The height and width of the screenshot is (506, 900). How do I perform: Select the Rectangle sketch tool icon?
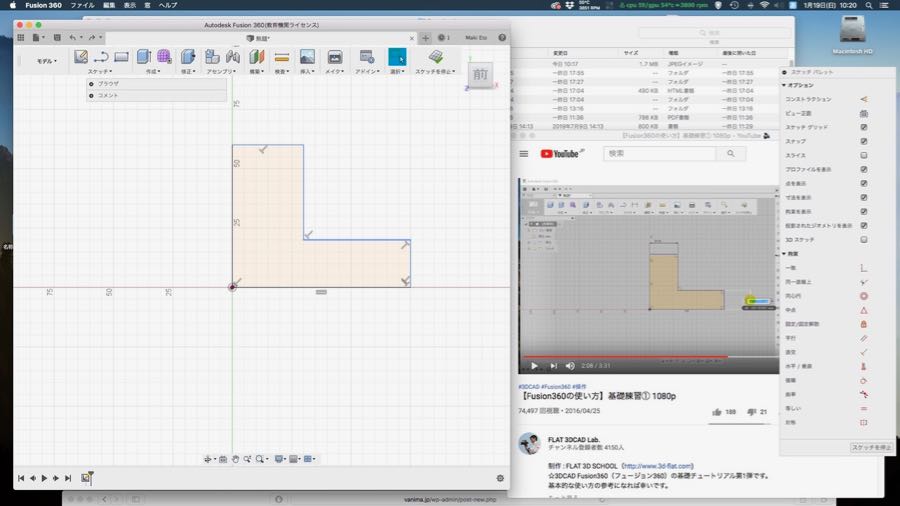pos(121,57)
